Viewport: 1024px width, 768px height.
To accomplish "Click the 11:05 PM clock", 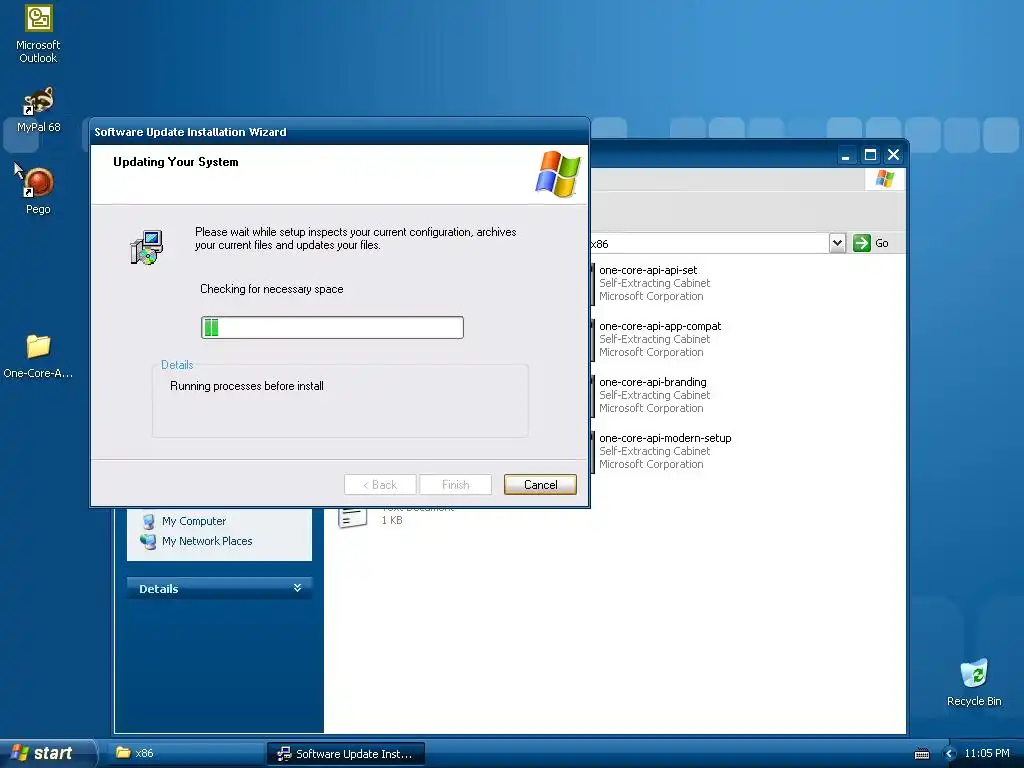I will coord(987,753).
